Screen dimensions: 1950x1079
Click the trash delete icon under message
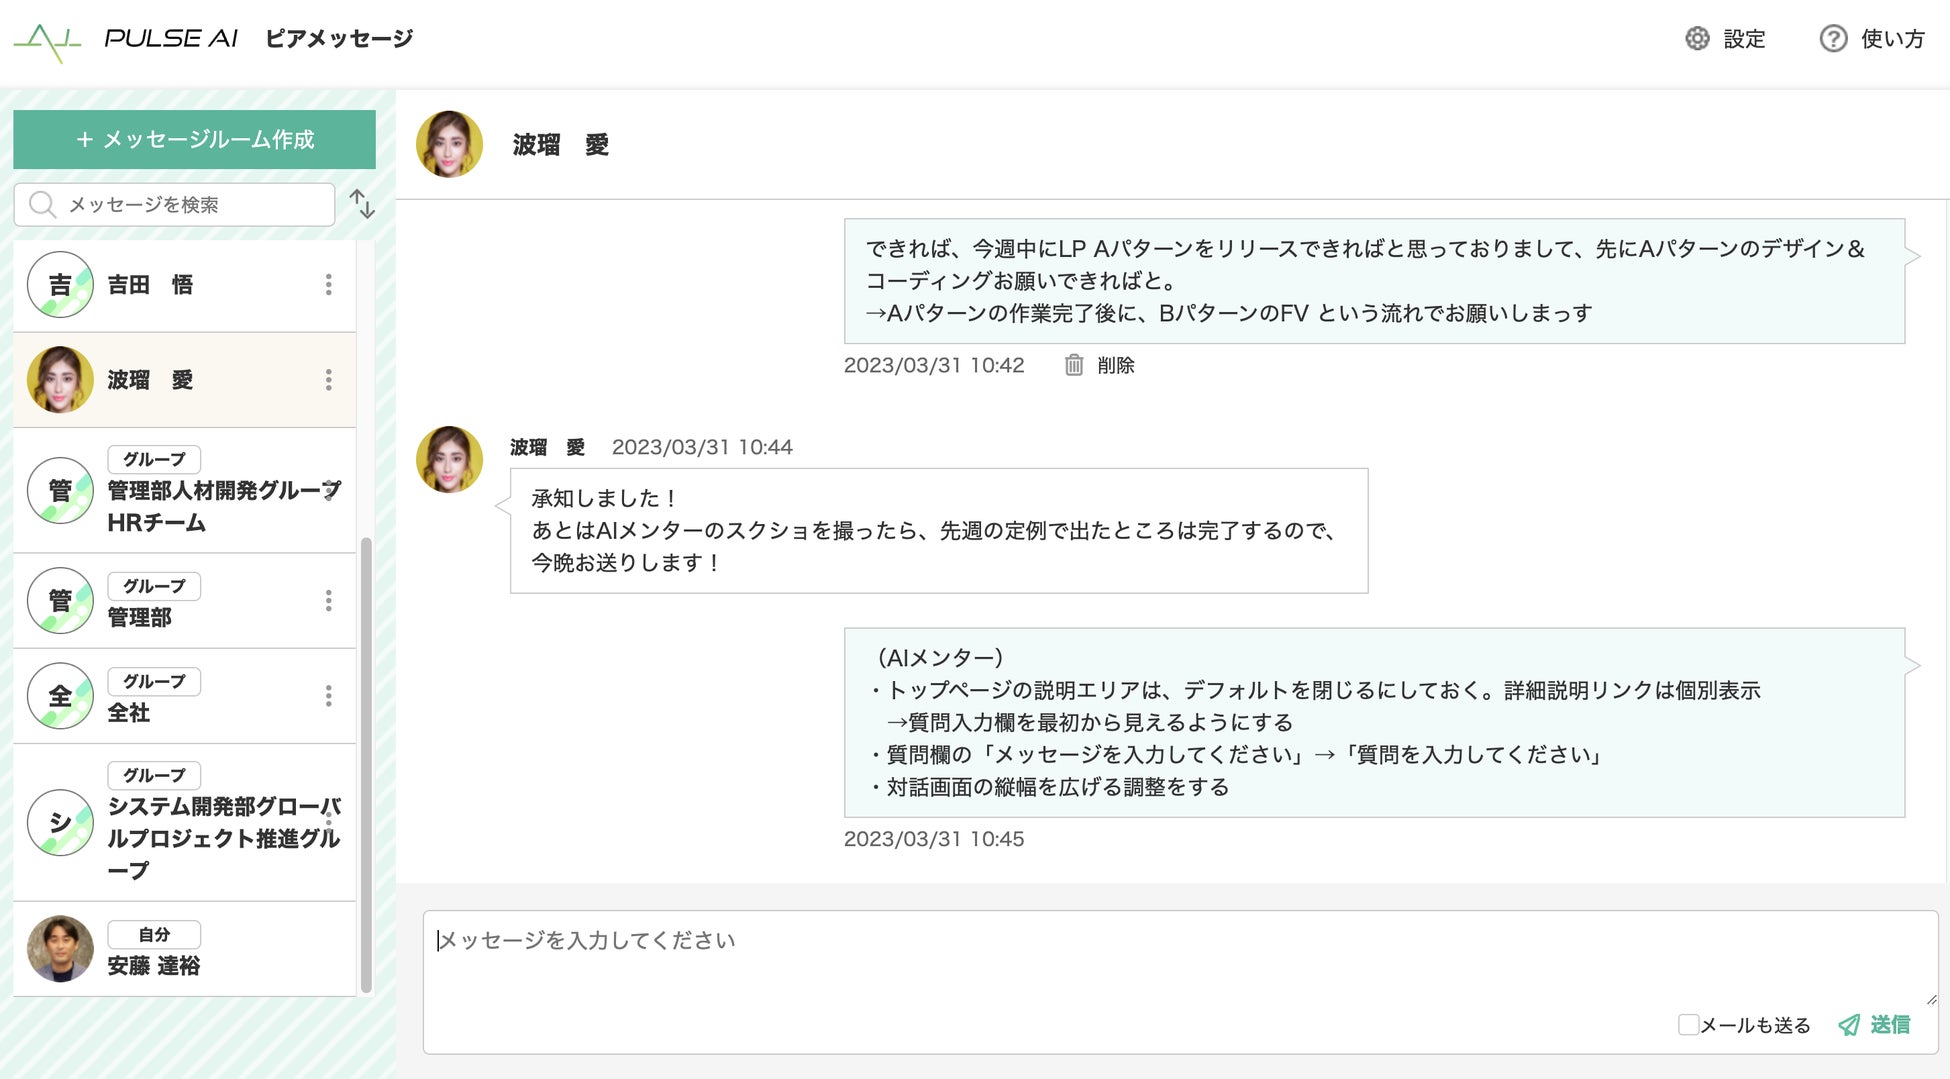pos(1073,365)
